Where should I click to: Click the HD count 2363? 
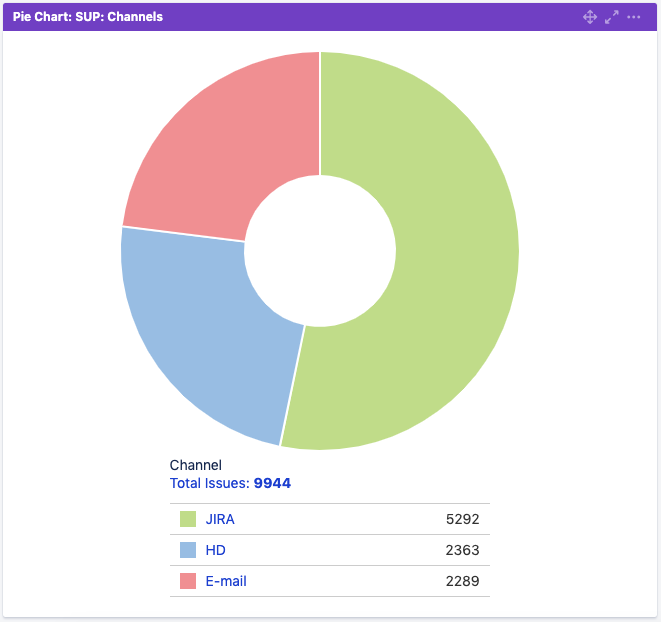[x=462, y=550]
